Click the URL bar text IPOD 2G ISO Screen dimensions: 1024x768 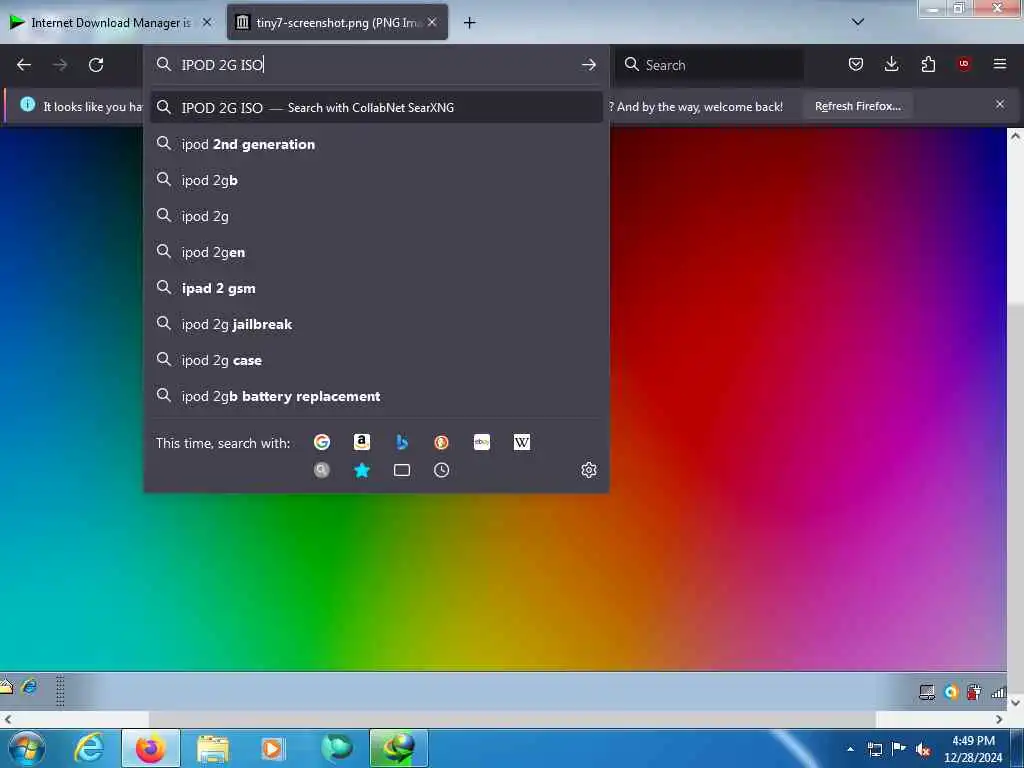(x=222, y=65)
